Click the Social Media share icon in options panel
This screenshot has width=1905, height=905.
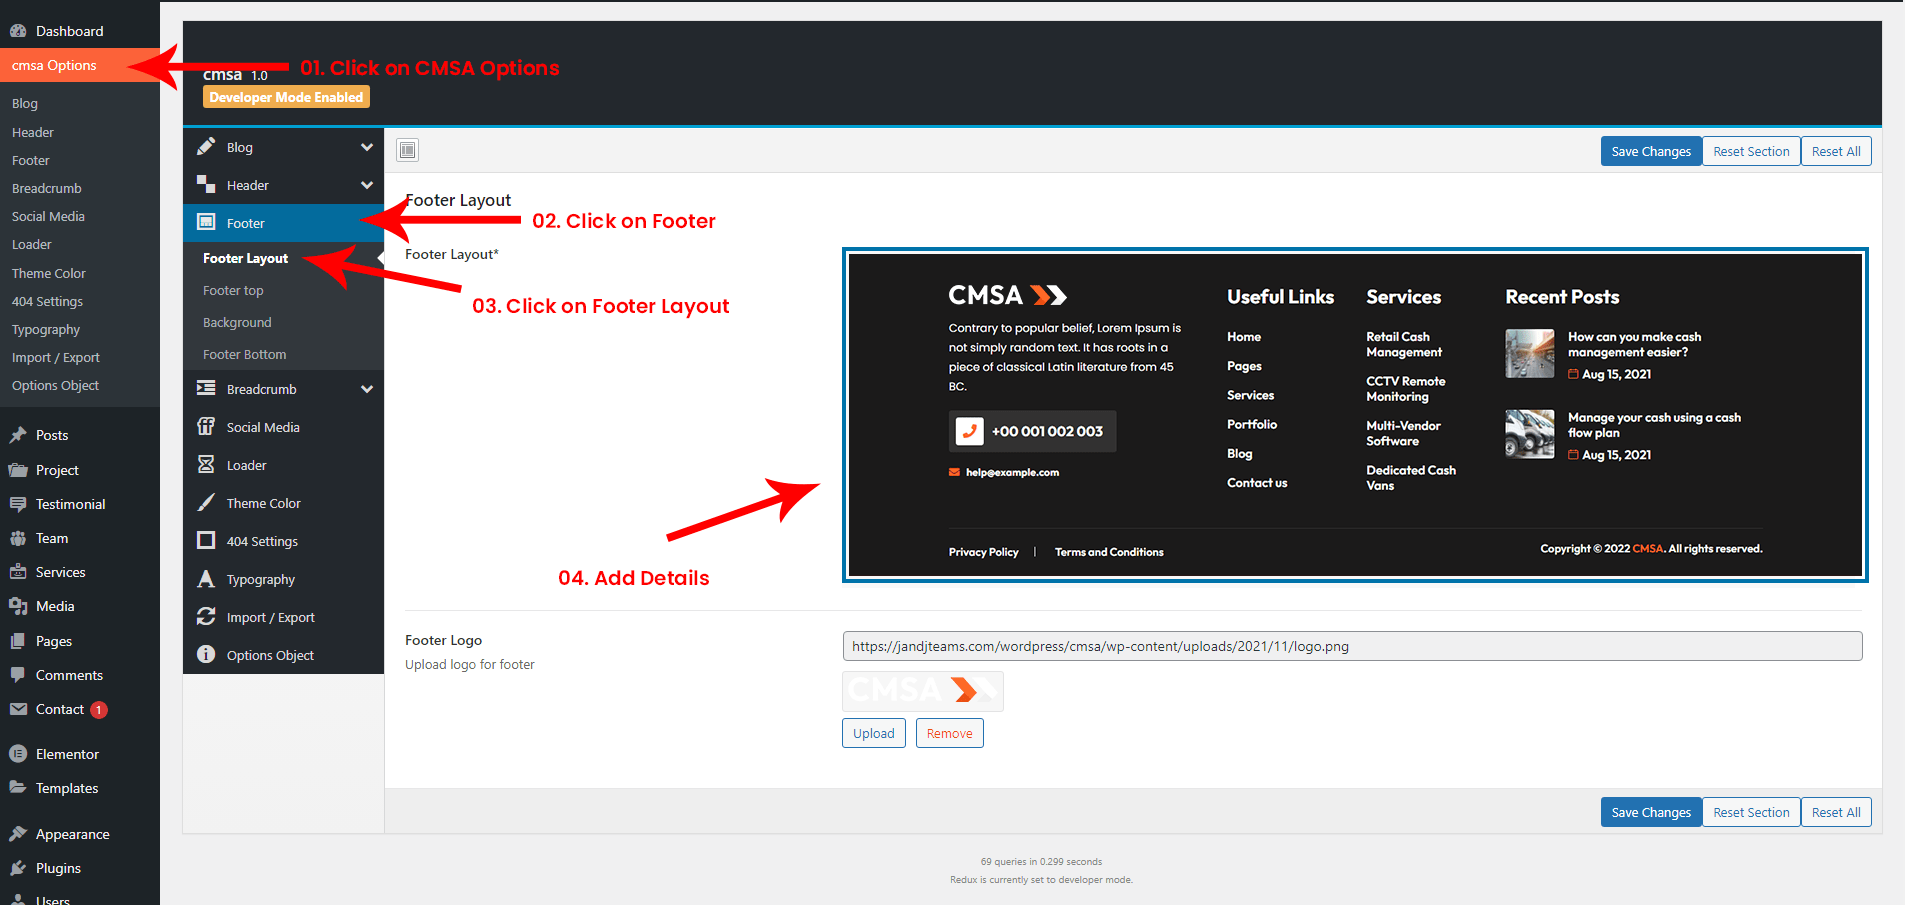(x=206, y=427)
